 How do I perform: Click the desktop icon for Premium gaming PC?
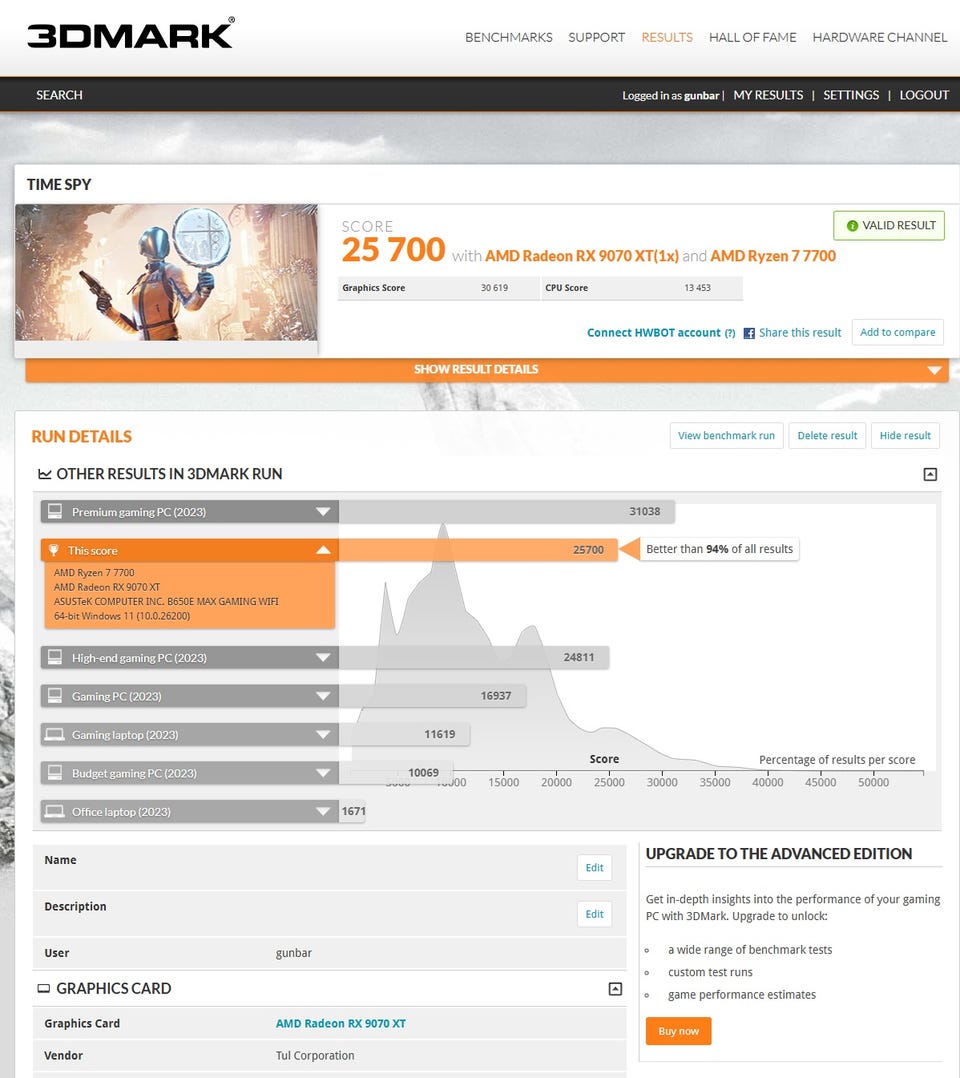click(55, 512)
